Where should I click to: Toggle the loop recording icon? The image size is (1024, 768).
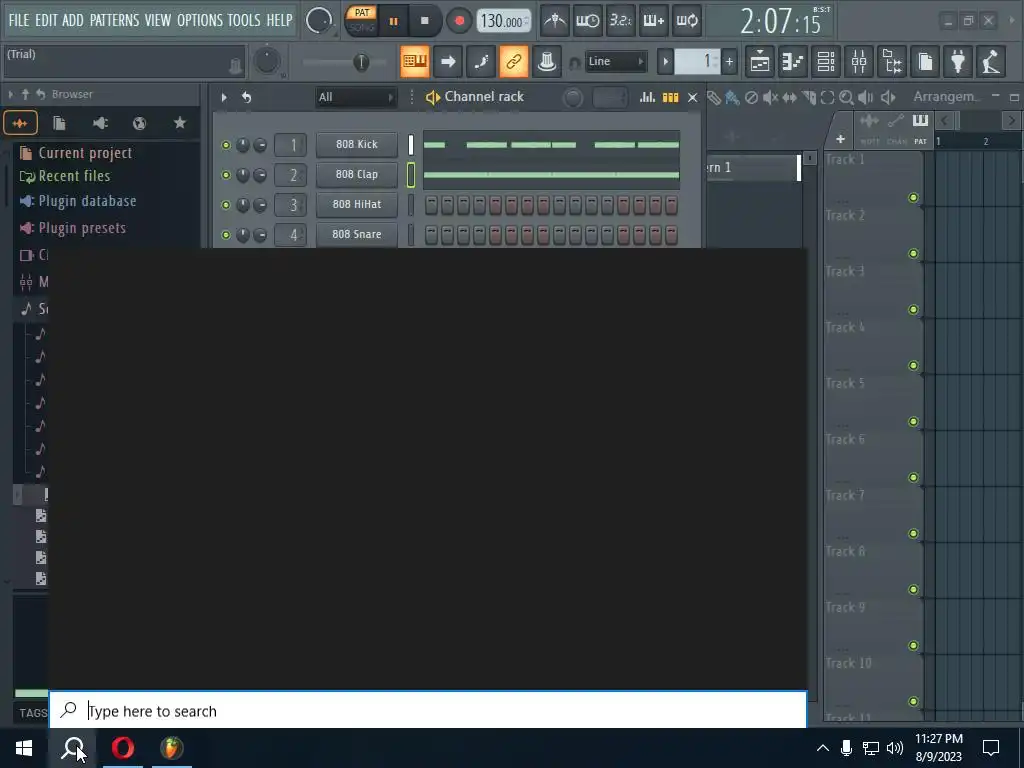687,21
